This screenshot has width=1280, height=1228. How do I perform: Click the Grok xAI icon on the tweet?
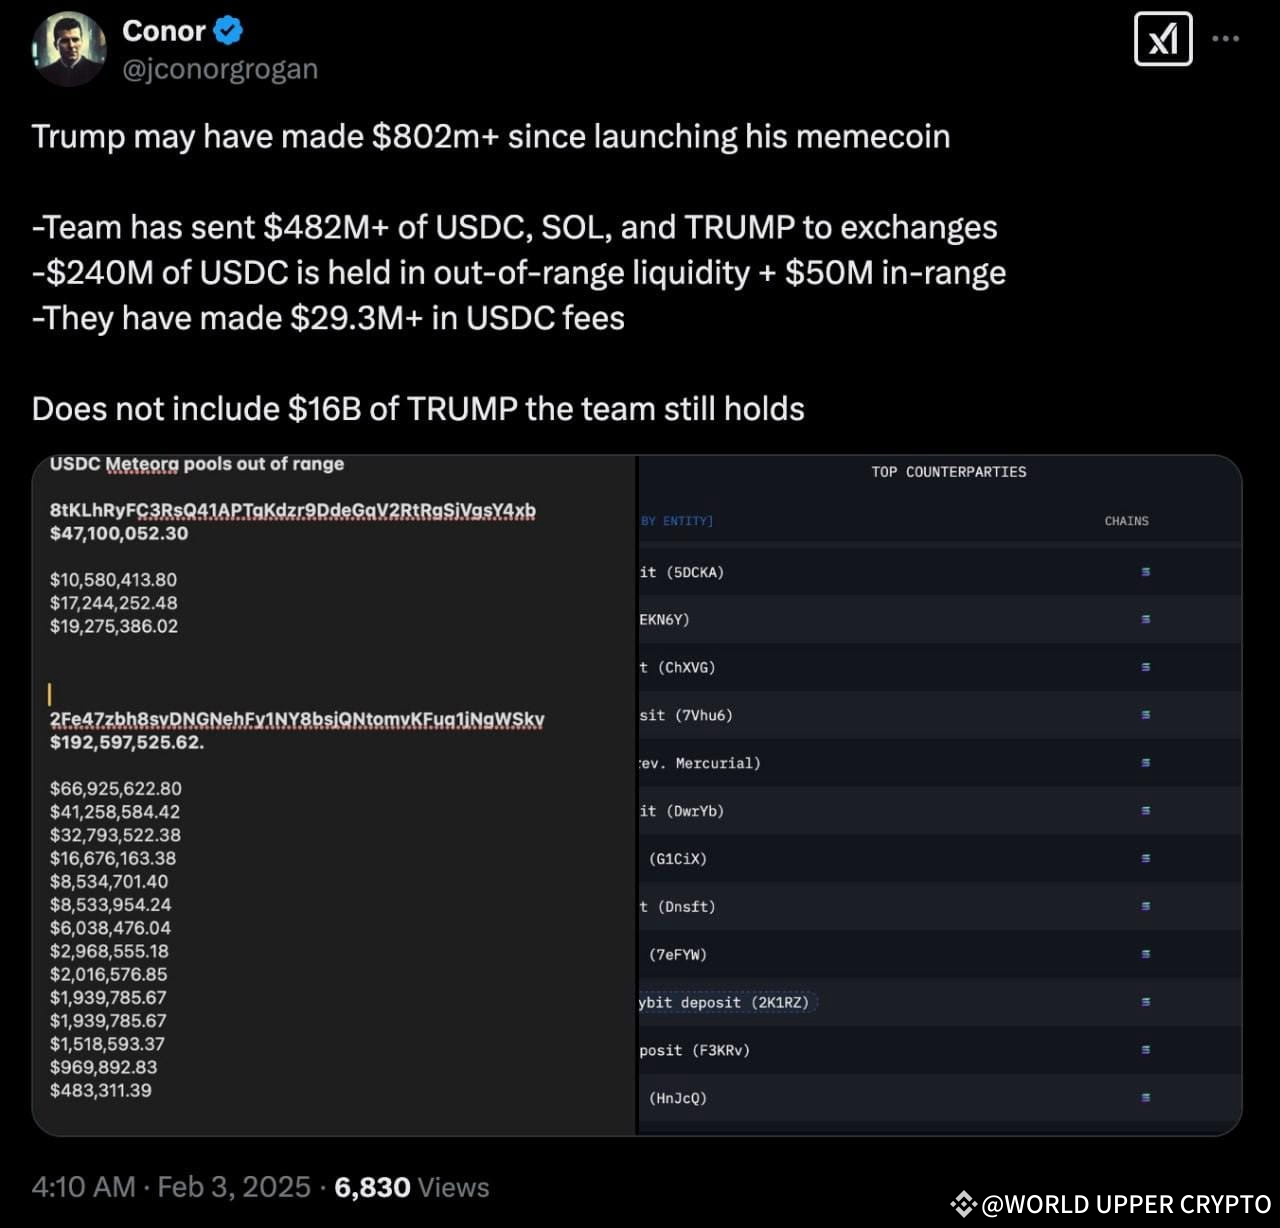pyautogui.click(x=1163, y=38)
